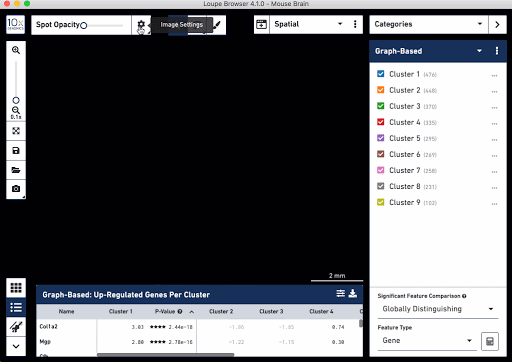The height and width of the screenshot is (362, 512).
Task: Click the 10x Genomics logo icon
Action: click(x=15, y=24)
